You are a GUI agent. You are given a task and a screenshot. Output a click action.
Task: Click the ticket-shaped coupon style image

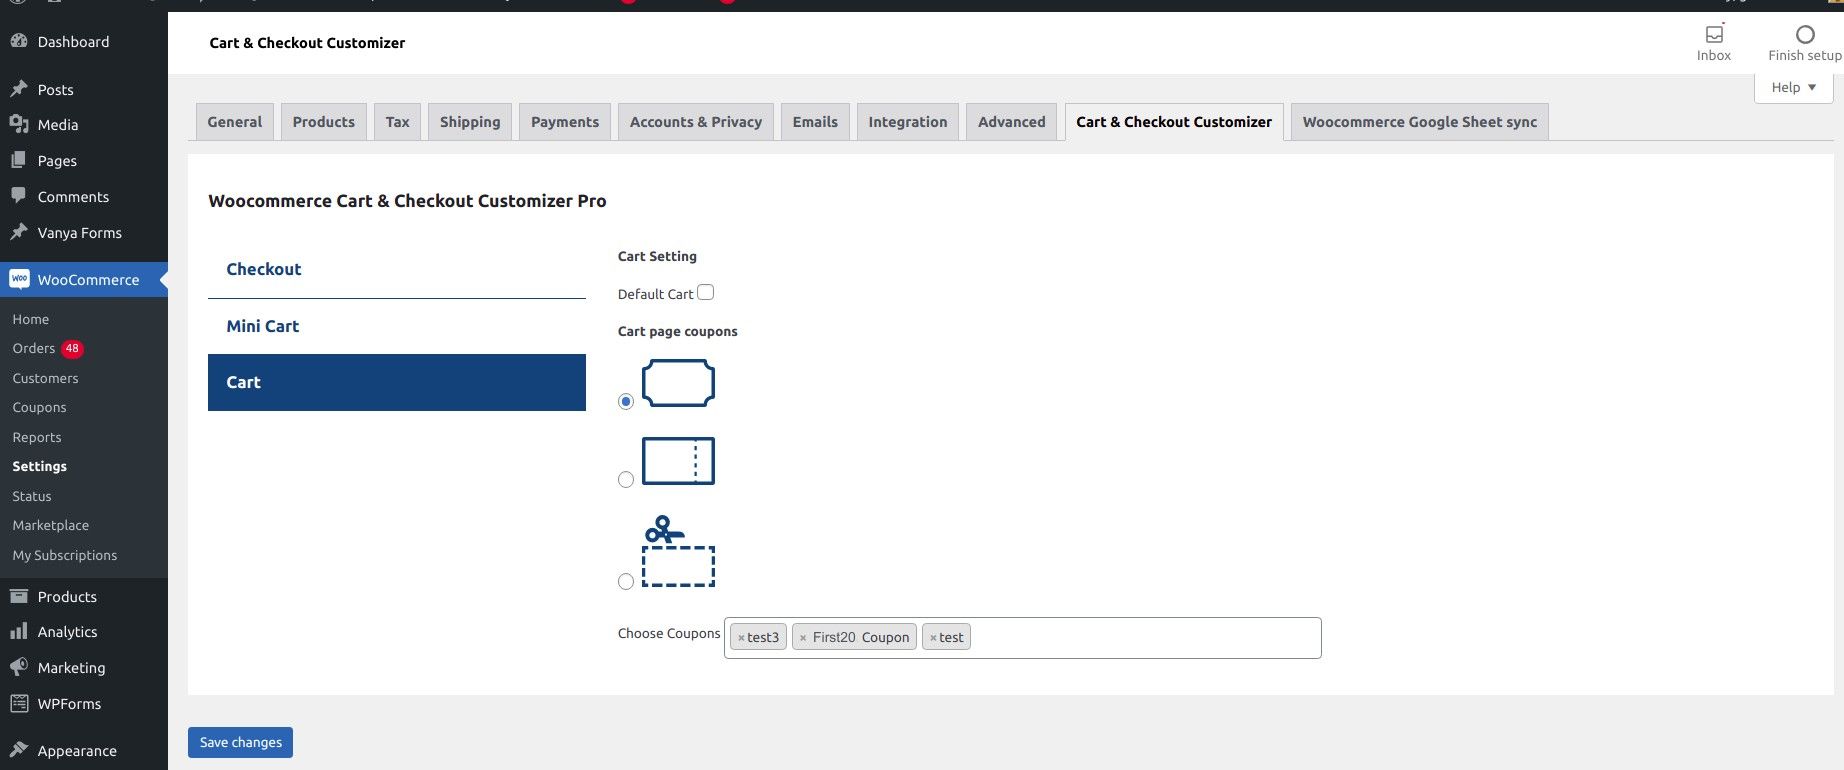678,383
